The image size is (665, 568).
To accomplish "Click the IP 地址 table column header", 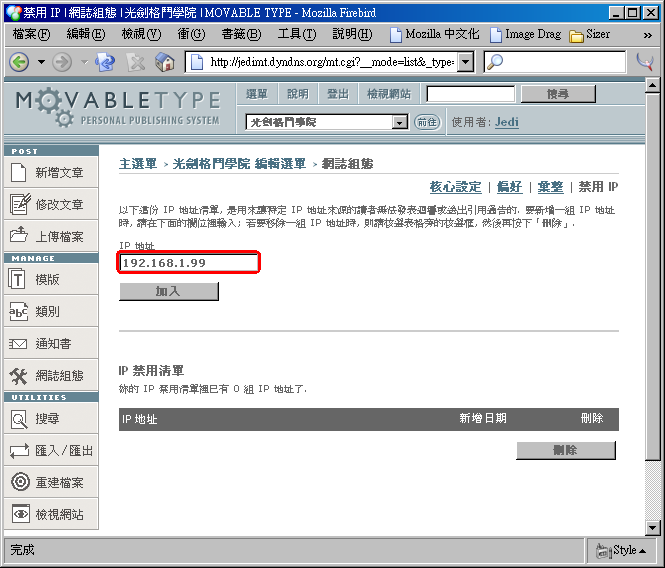I will coord(140,420).
